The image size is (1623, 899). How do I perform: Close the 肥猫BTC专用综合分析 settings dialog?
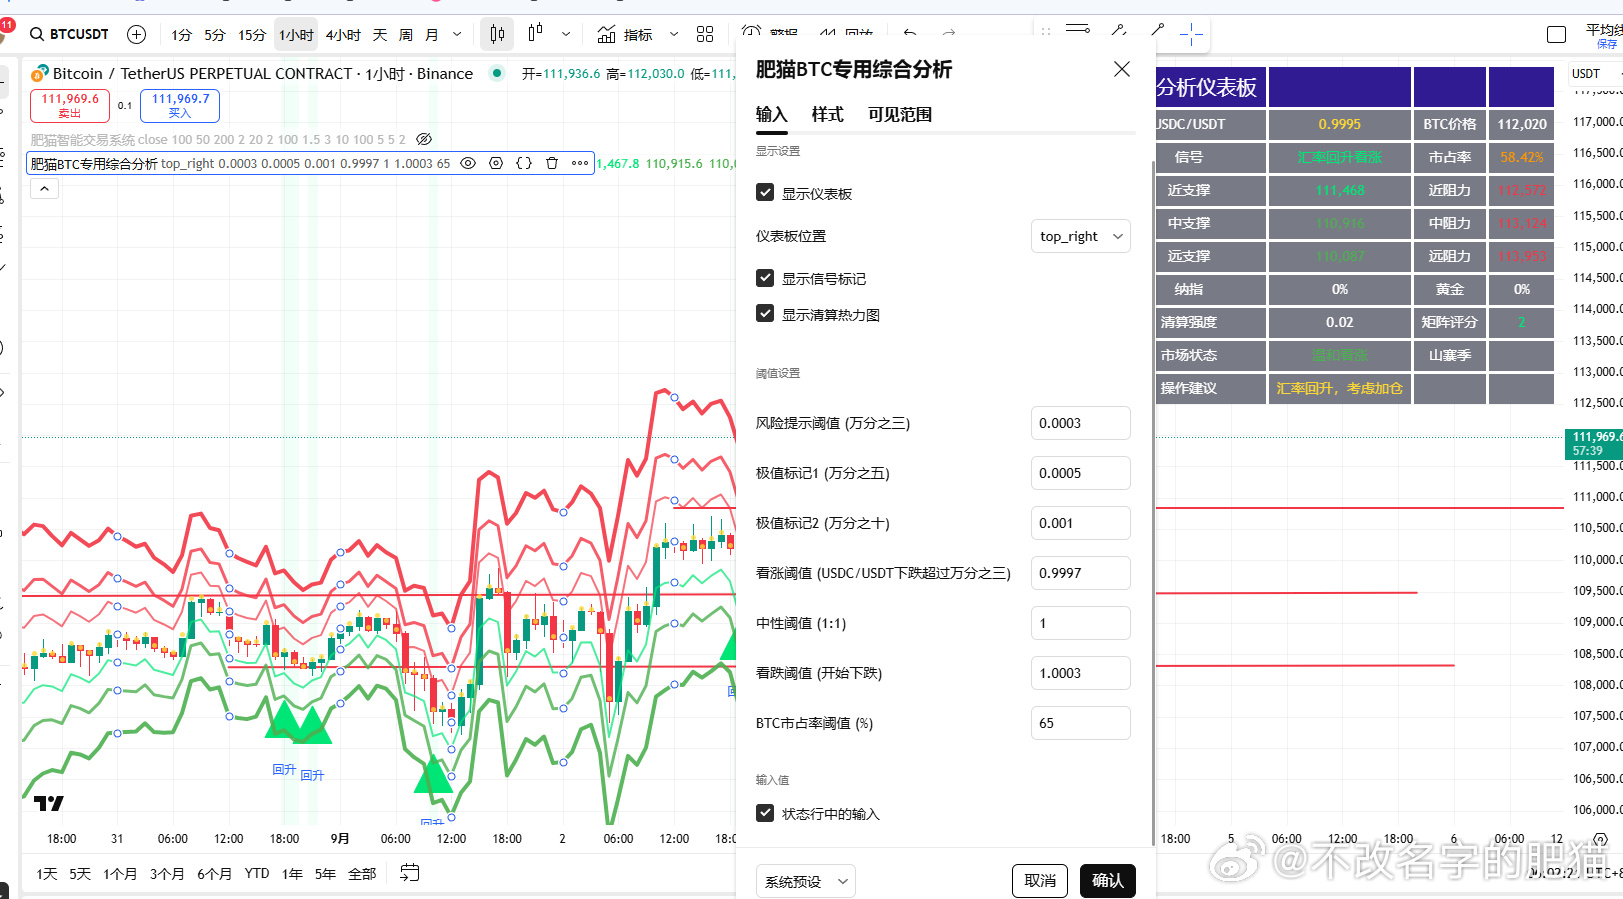click(1122, 69)
